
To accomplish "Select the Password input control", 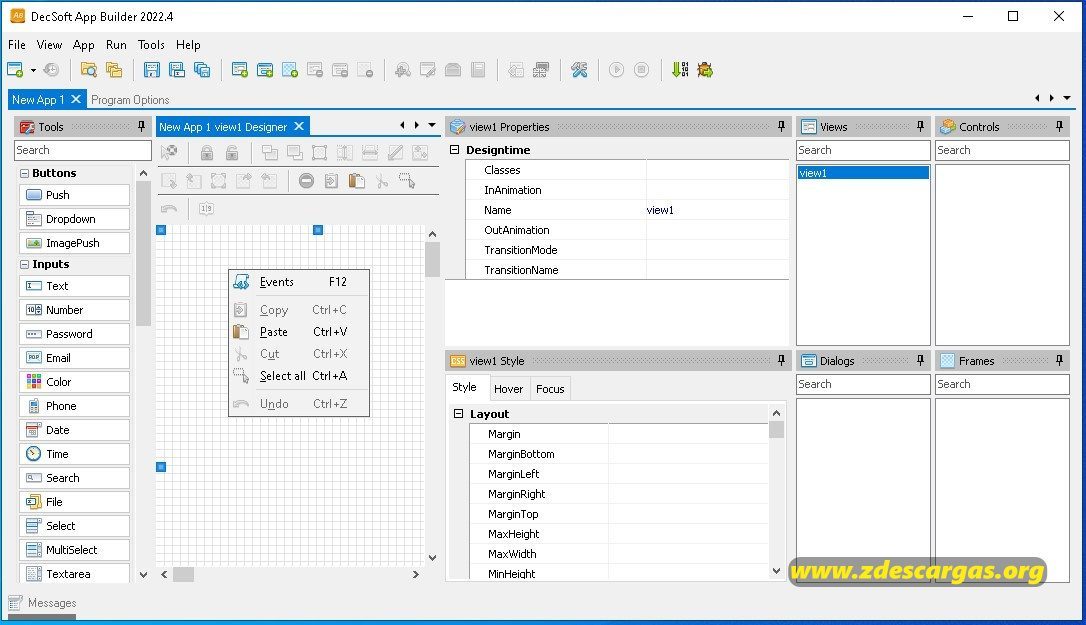I will (75, 334).
